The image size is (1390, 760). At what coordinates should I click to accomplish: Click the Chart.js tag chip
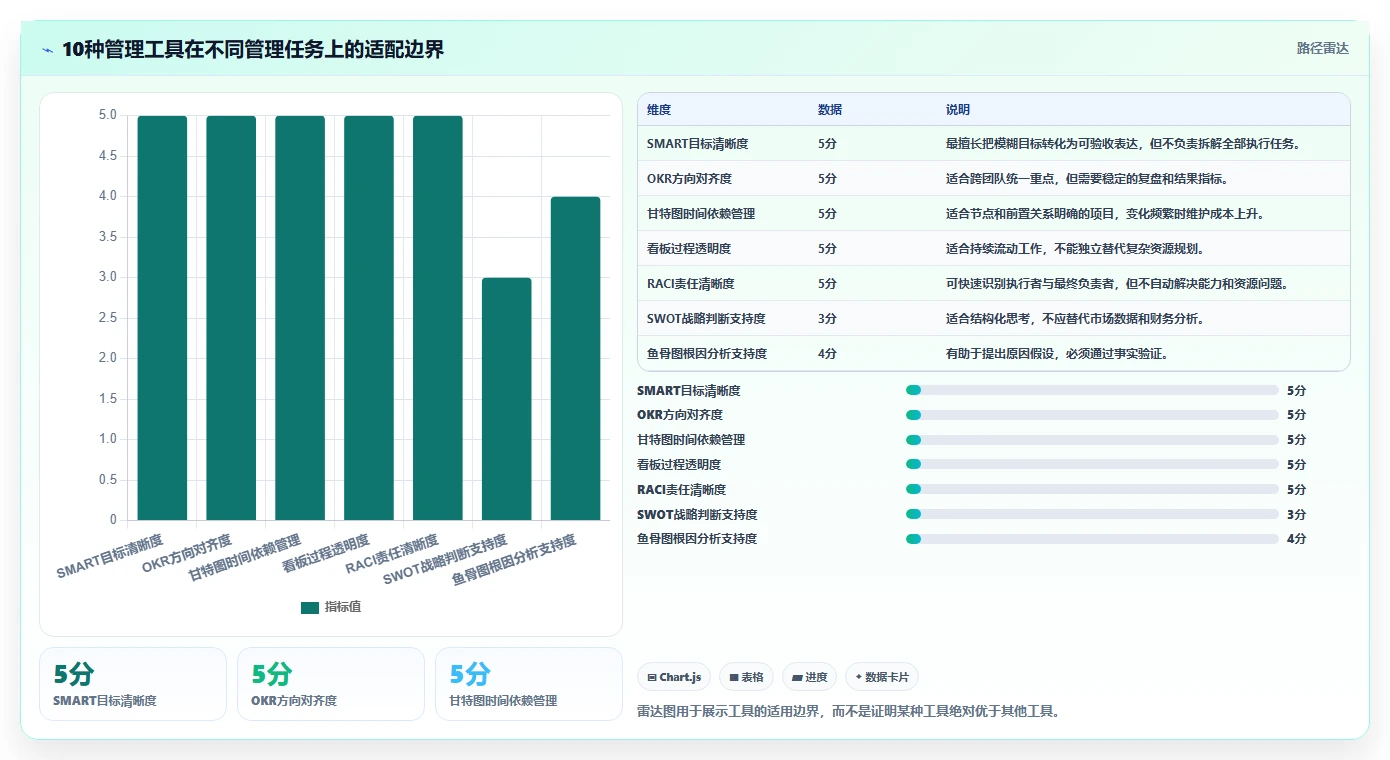click(675, 677)
